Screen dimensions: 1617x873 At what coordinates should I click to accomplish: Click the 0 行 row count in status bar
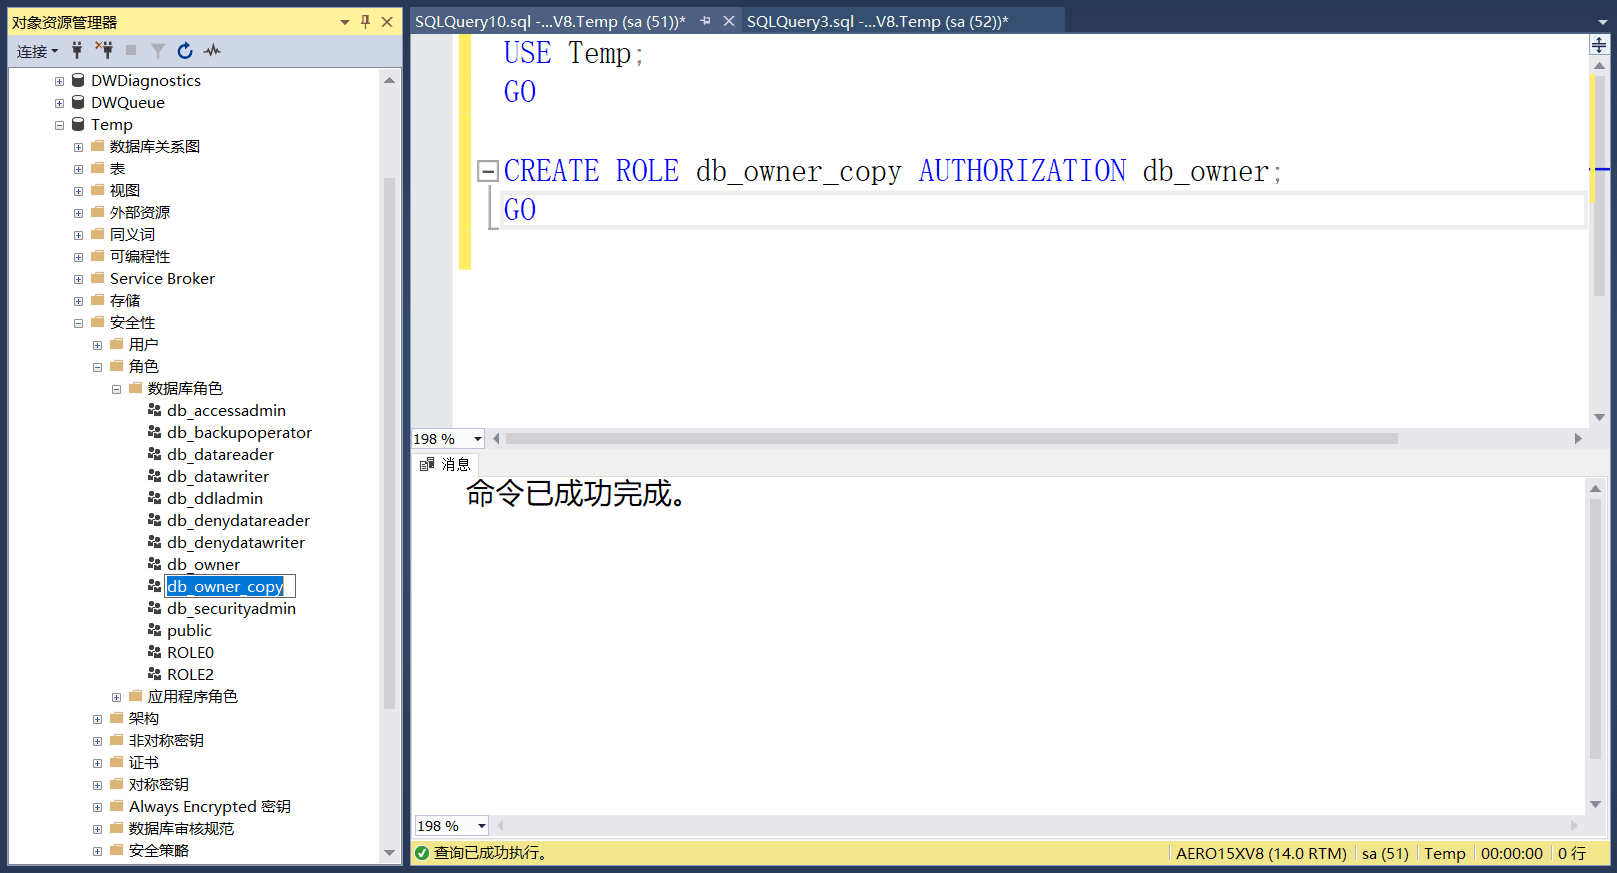click(1572, 853)
